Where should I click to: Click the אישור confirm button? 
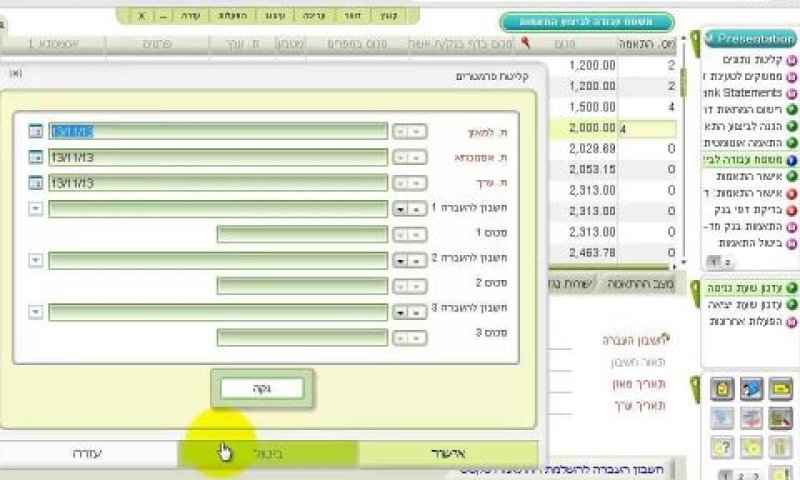[x=448, y=453]
